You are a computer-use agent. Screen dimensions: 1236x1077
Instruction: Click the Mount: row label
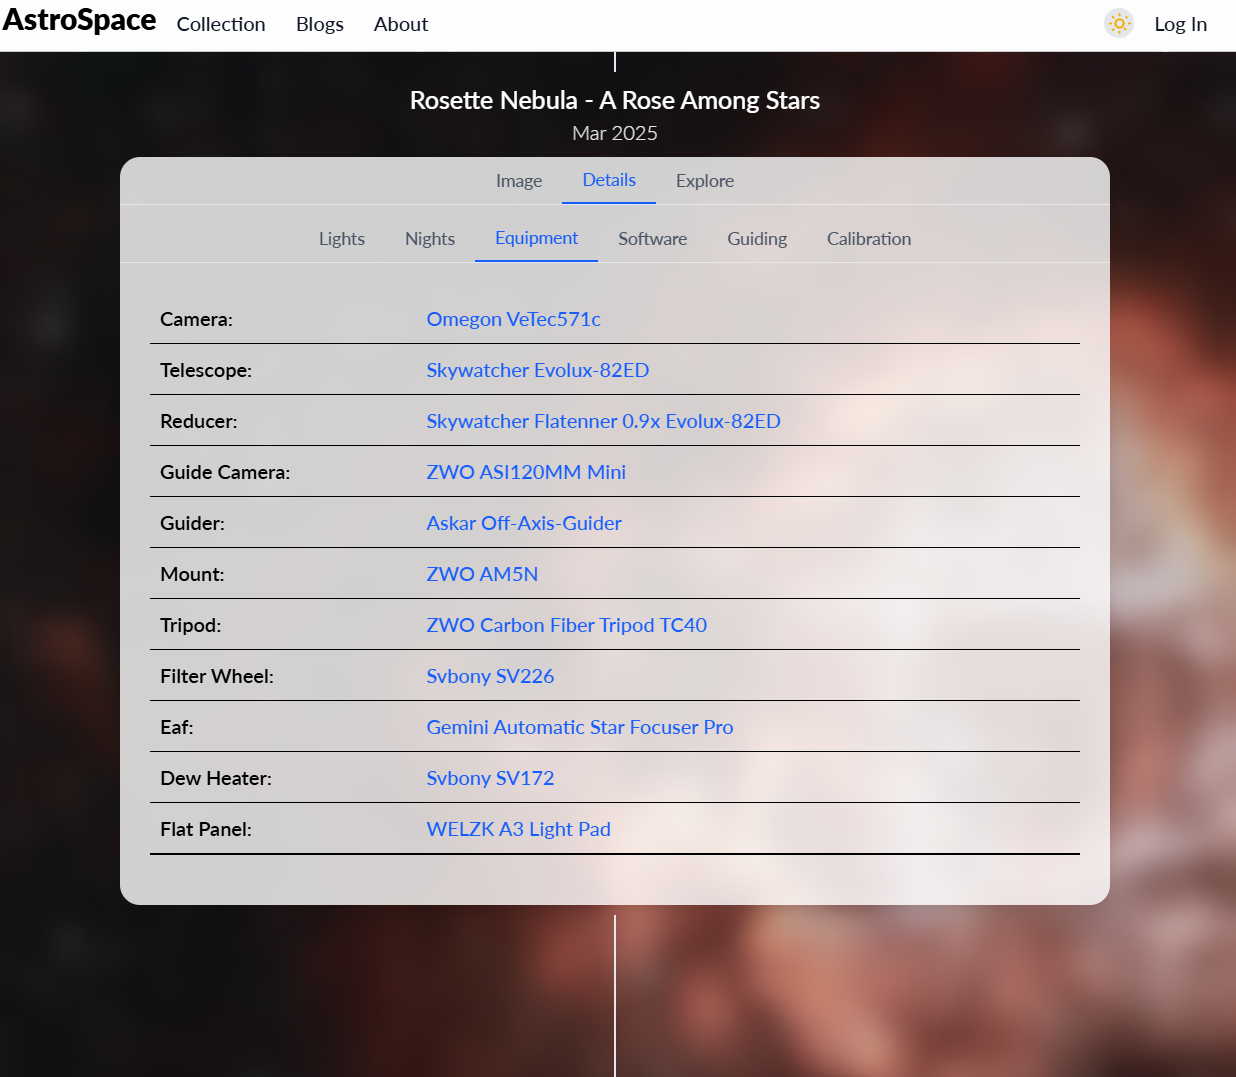[x=192, y=574]
